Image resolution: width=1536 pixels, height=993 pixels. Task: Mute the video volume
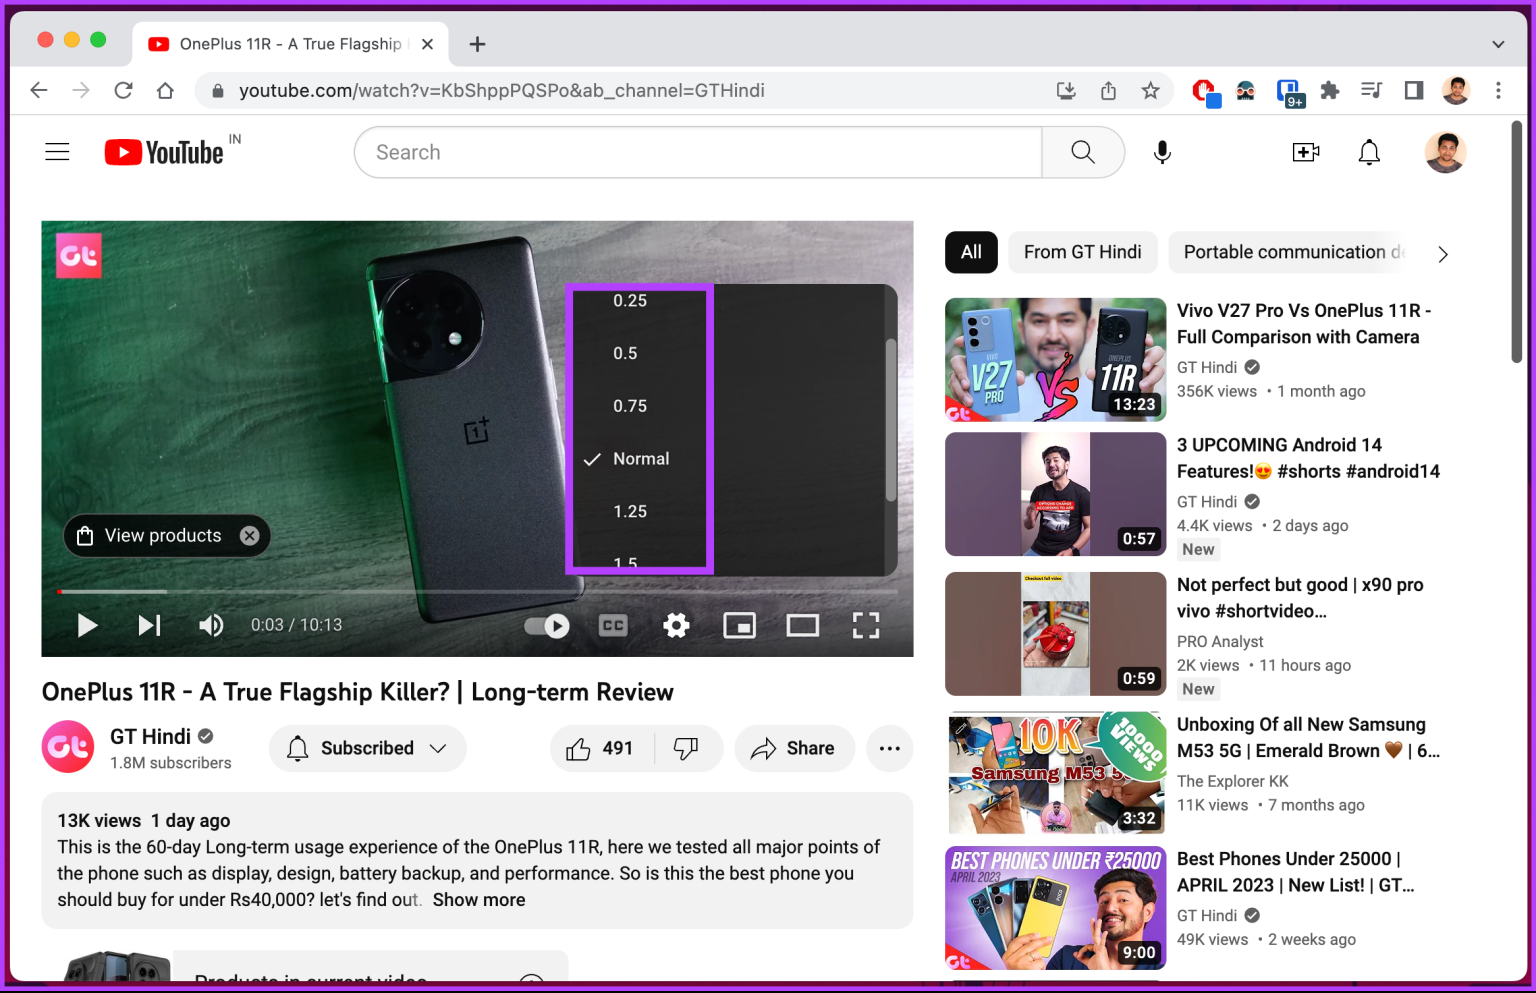coord(211,625)
